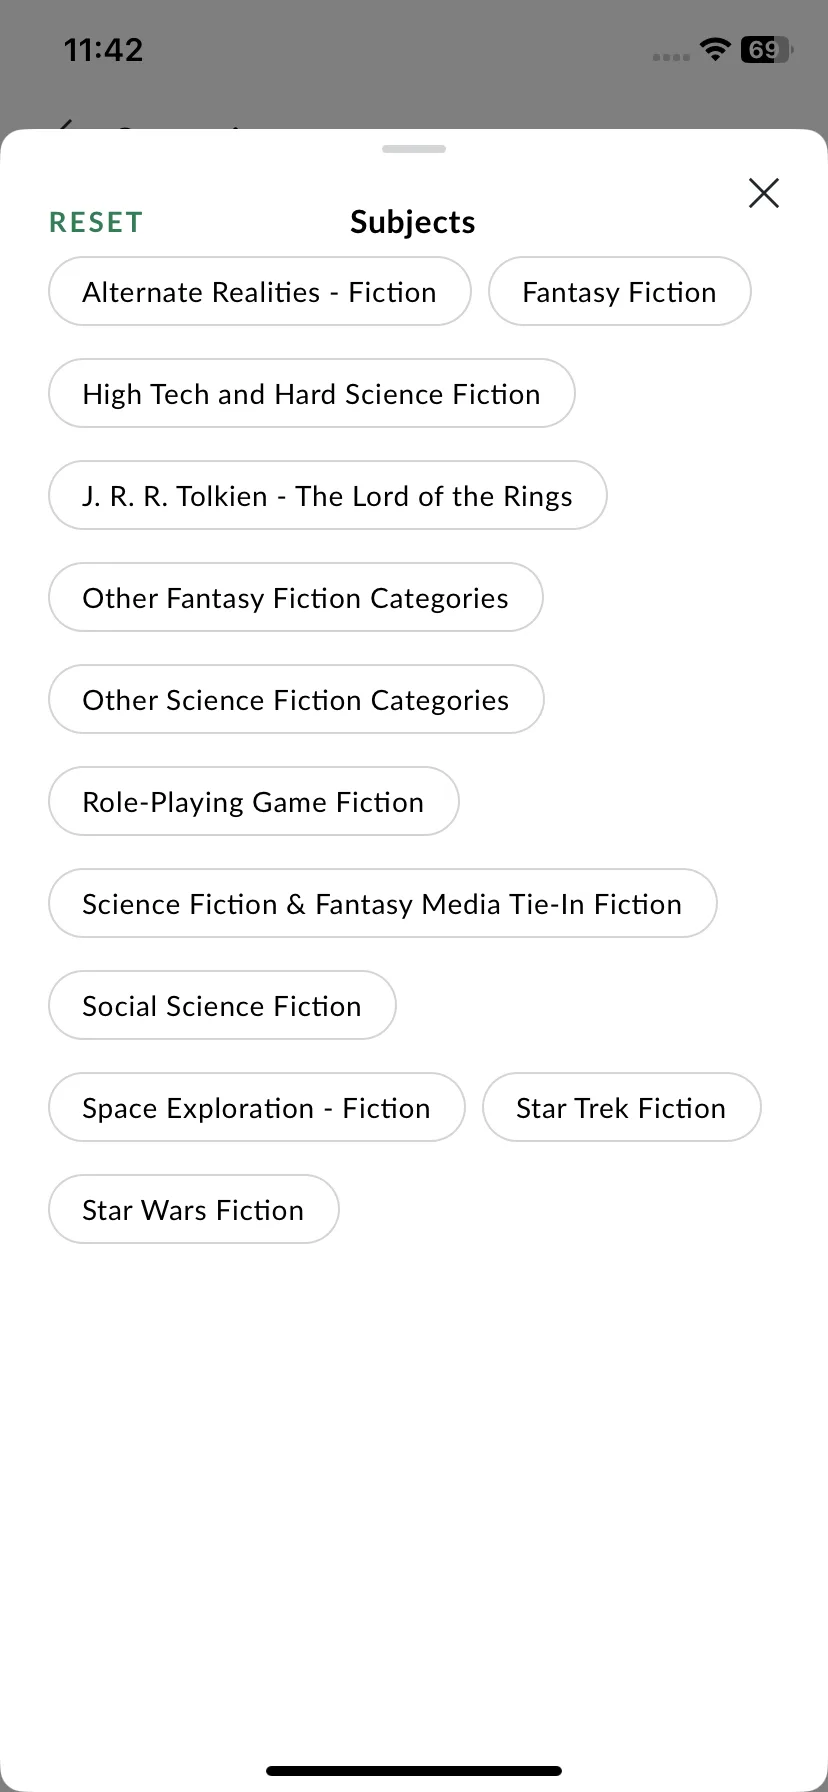Select the Star Wars Fiction filter

click(194, 1209)
